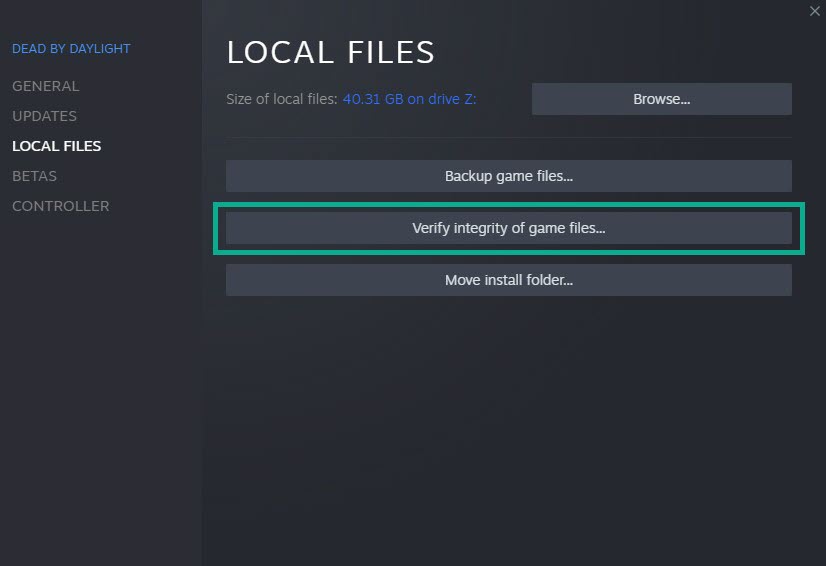Select the Local Files tab

point(56,146)
